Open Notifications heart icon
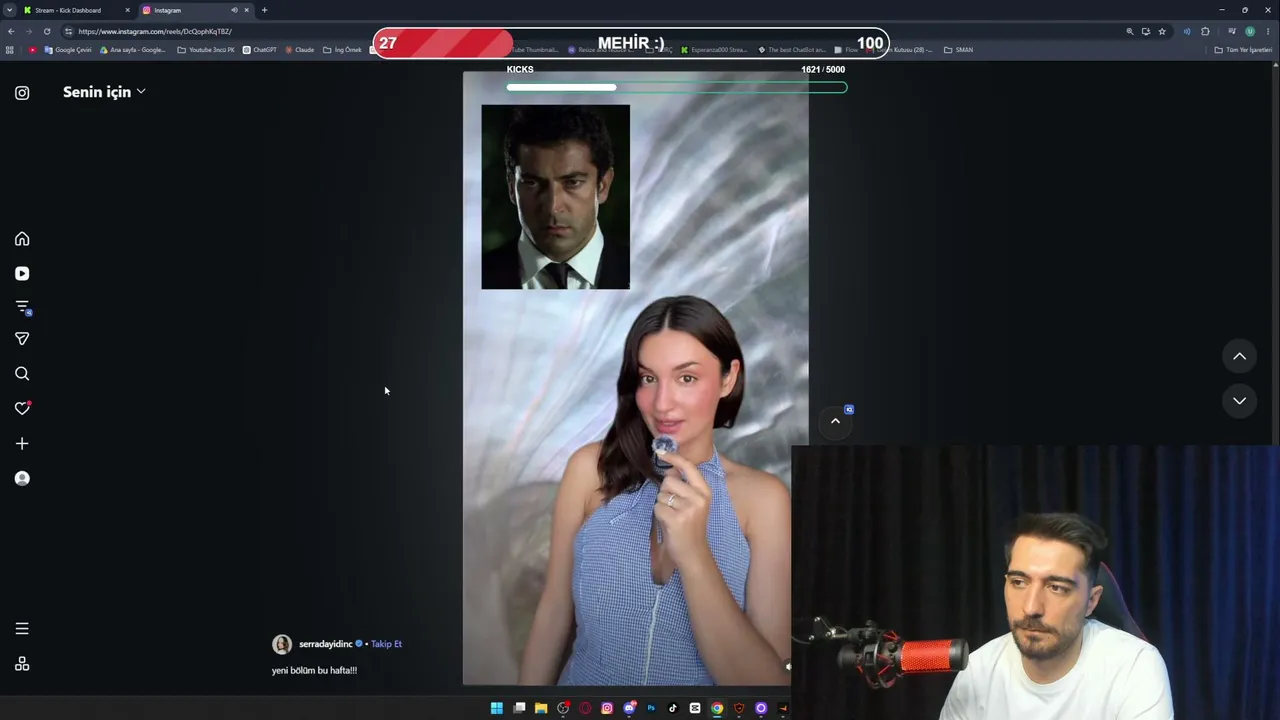This screenshot has width=1280, height=720. tap(22, 408)
